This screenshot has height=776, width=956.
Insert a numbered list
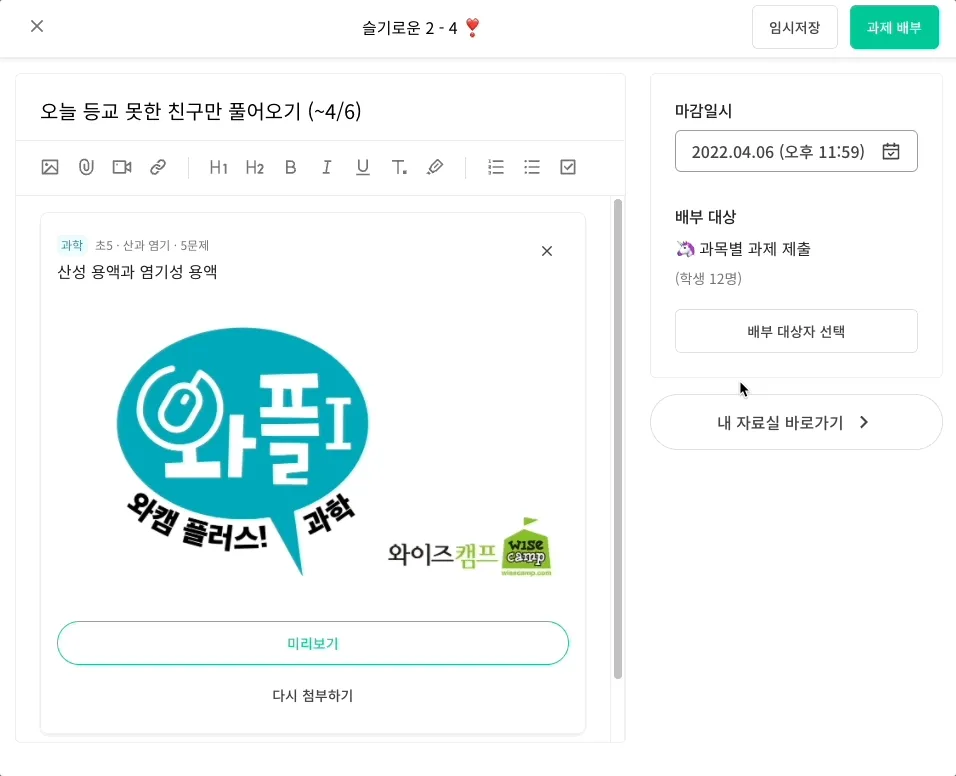click(x=496, y=167)
